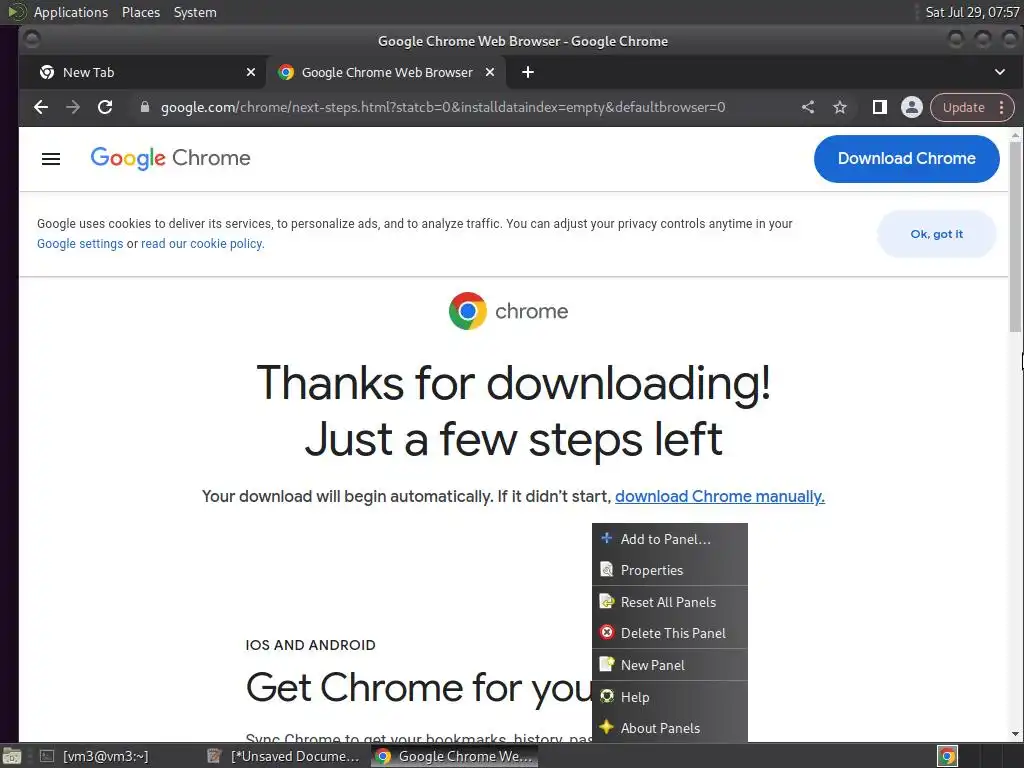Screen dimensions: 1024x768
Task: Click the page vertical scrollbar
Action: (x=1015, y=236)
